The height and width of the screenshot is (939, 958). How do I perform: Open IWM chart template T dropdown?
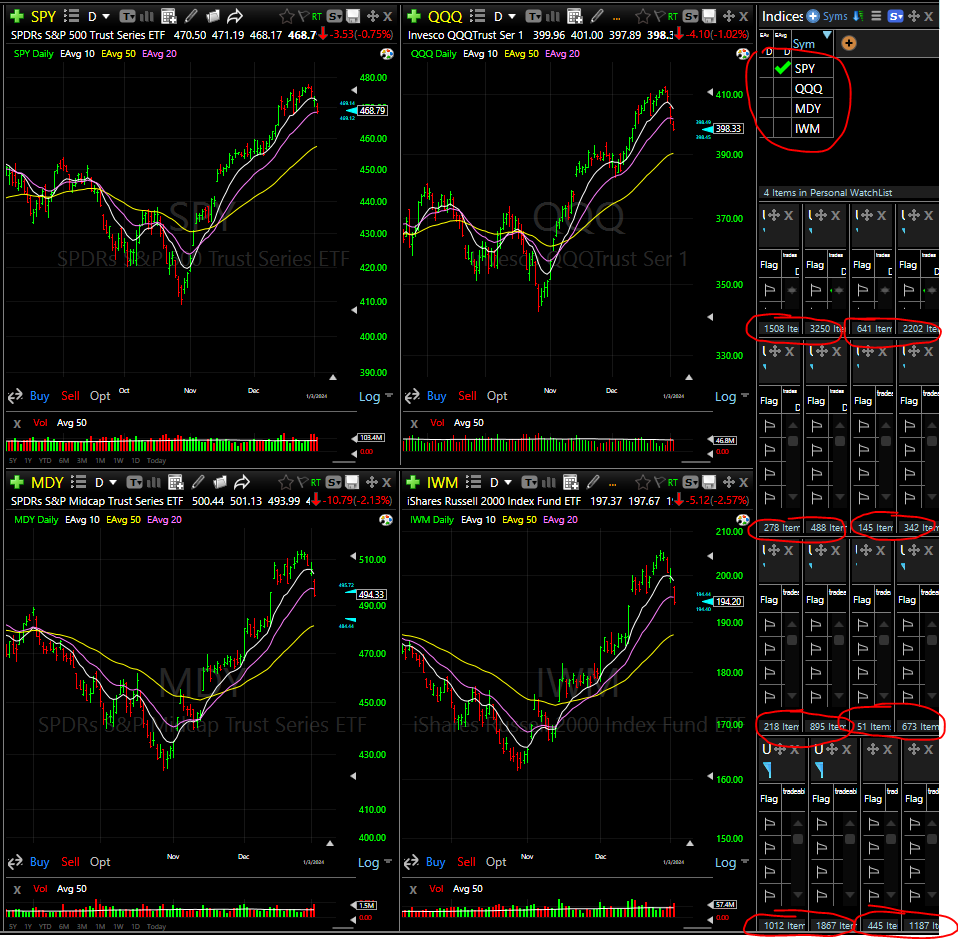coord(530,483)
